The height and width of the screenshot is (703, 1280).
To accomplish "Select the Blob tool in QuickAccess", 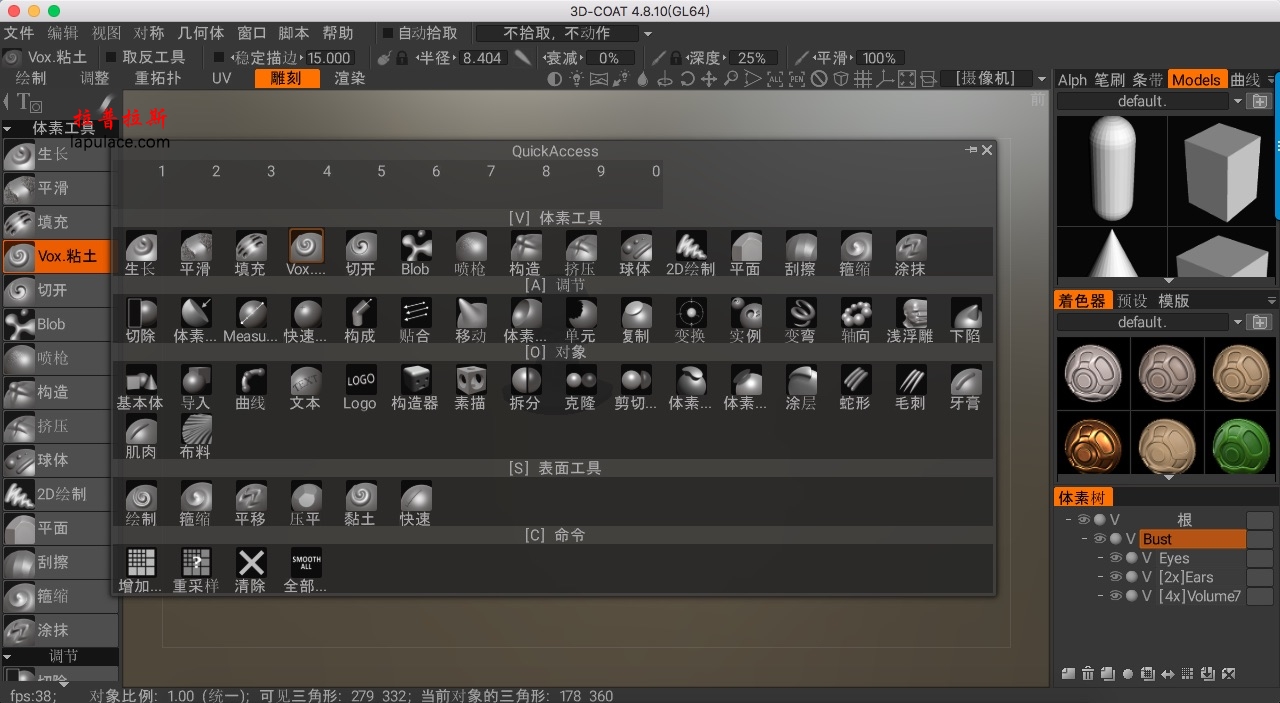I will [415, 252].
